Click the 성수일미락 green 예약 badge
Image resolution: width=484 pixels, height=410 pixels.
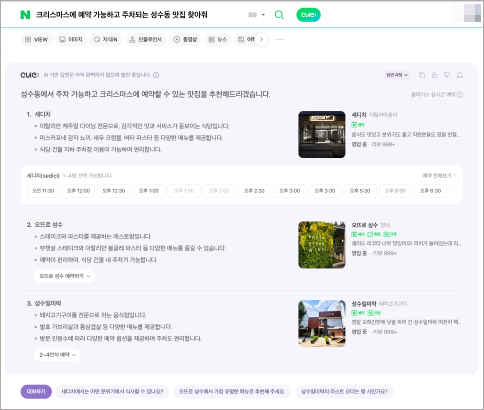358,313
